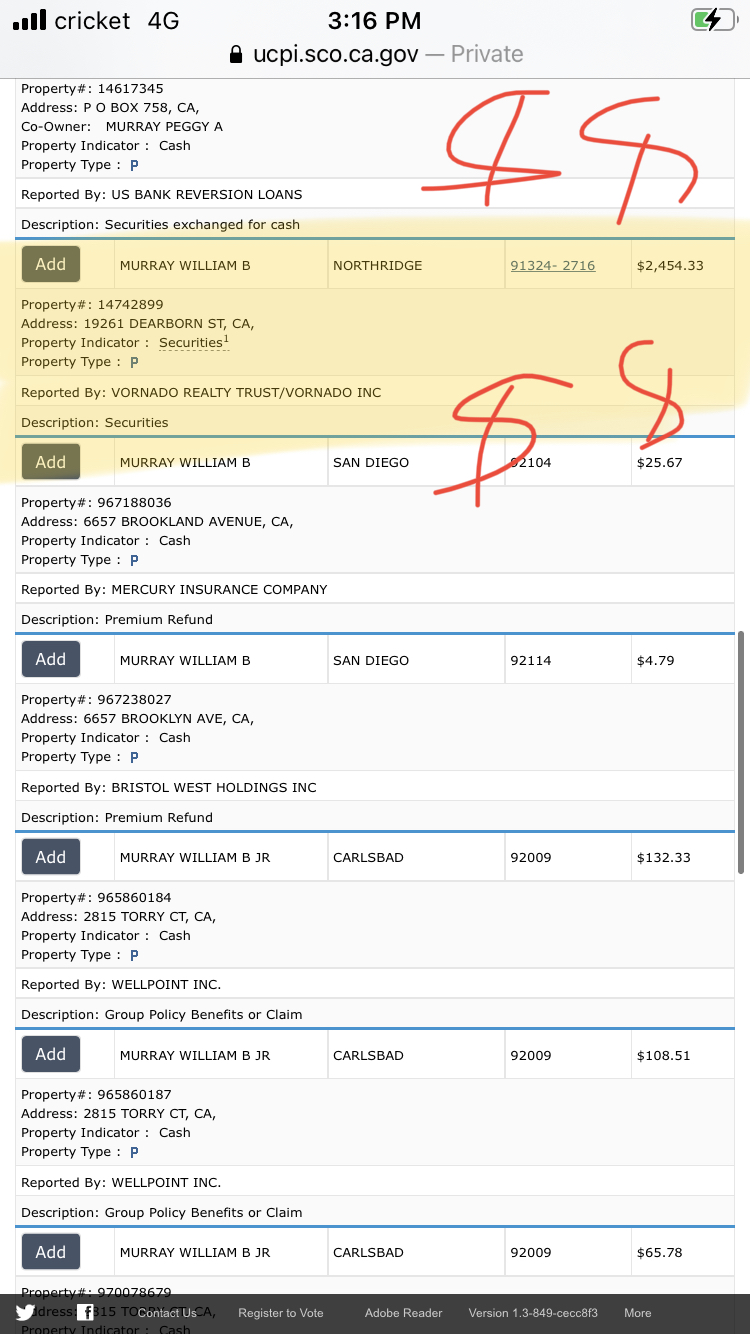Select the CARLSBAD cell in the $132.33 row
This screenshot has width=750, height=1334.
pos(416,857)
